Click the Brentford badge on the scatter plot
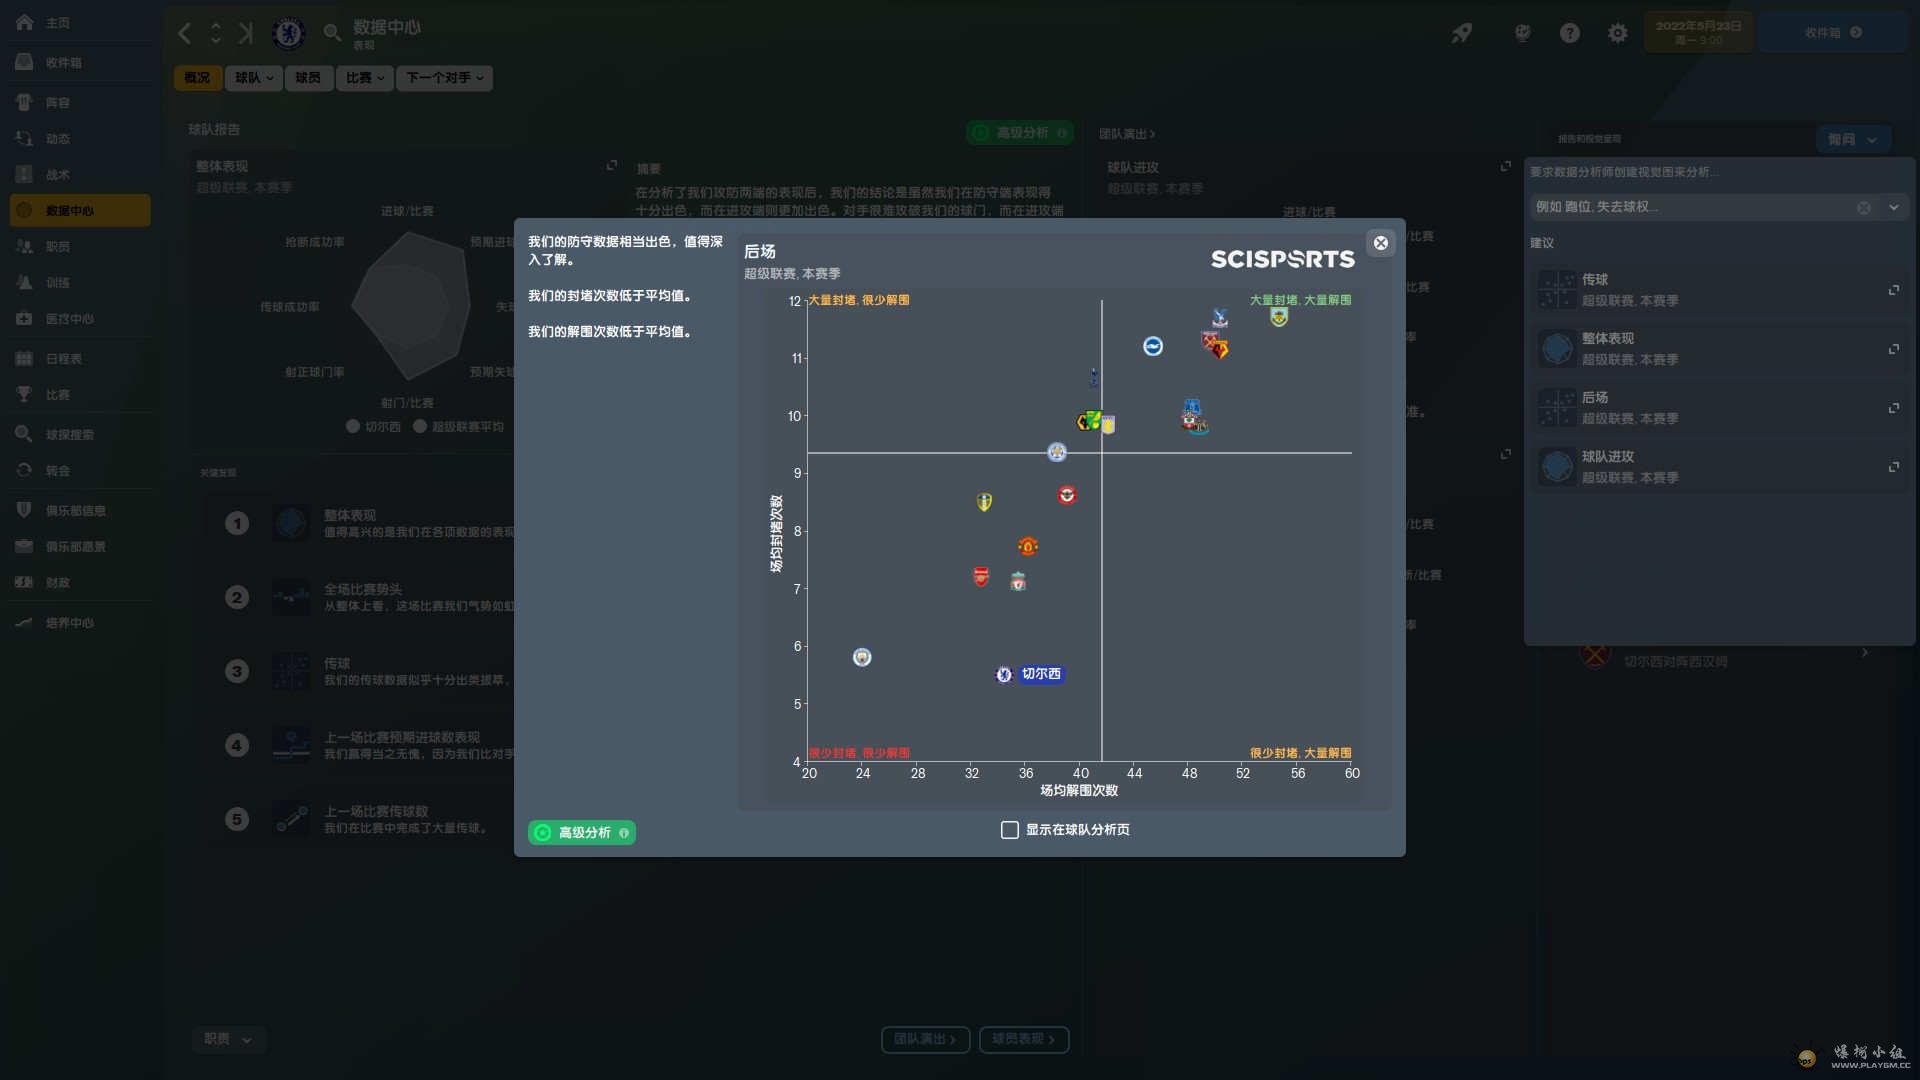1920x1080 pixels. [x=1067, y=495]
